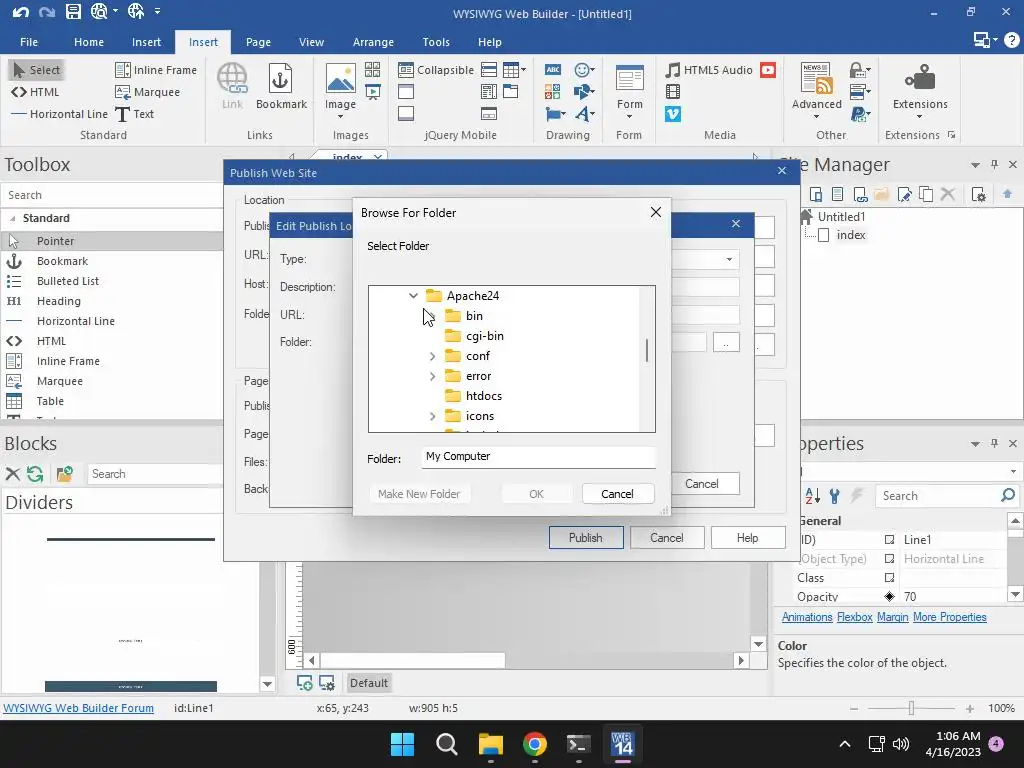The height and width of the screenshot is (768, 1024).
Task: Toggle the index page checkbox in Site Manager
Action: 824,235
